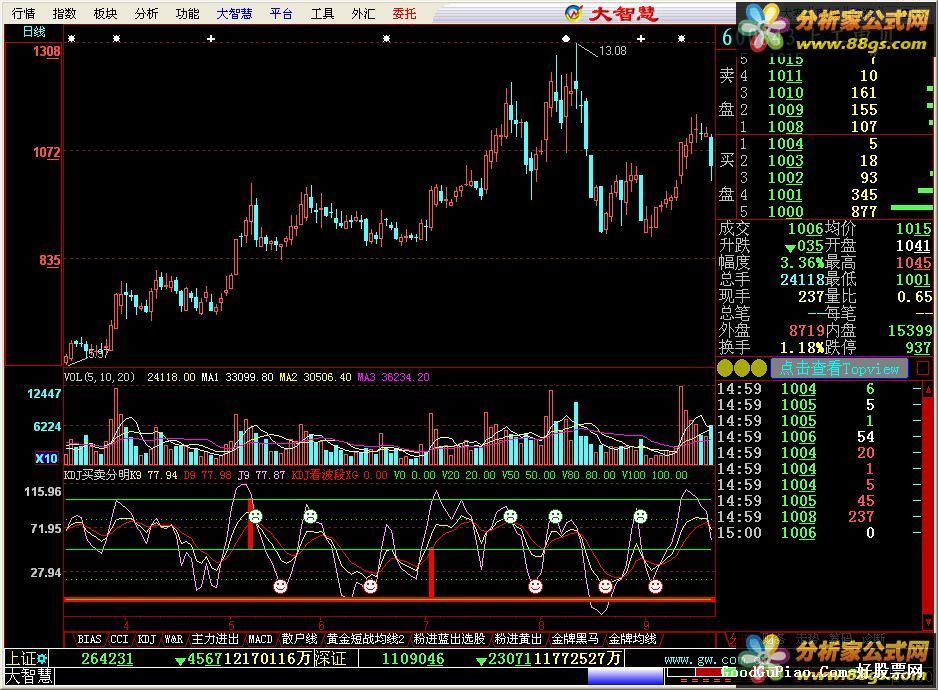Screen dimensions: 938x690
Task: Click the sell-3 price 1010
Action: click(785, 93)
